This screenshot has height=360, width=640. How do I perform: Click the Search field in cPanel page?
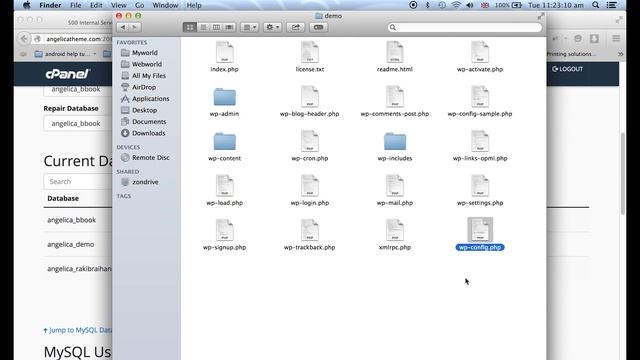78,182
